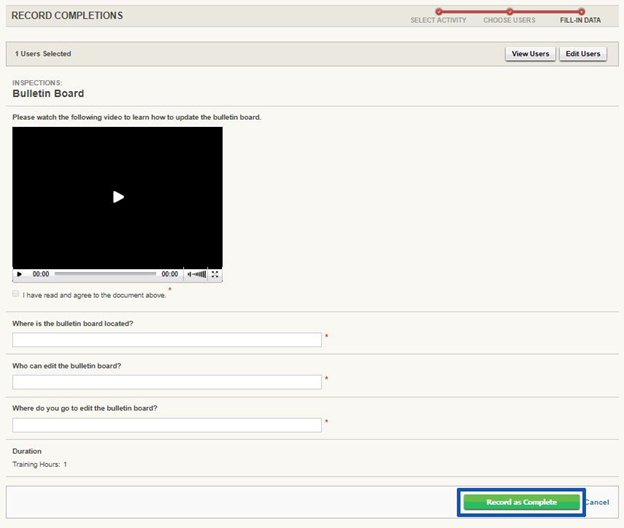Click the green Record as Complete button
This screenshot has height=528, width=624.
tap(521, 502)
